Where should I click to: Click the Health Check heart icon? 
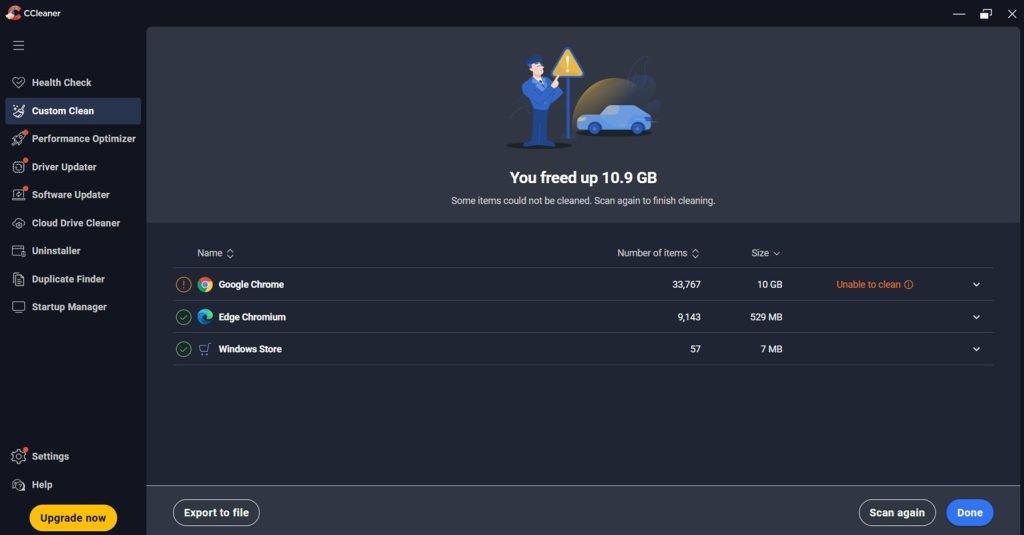[x=18, y=82]
